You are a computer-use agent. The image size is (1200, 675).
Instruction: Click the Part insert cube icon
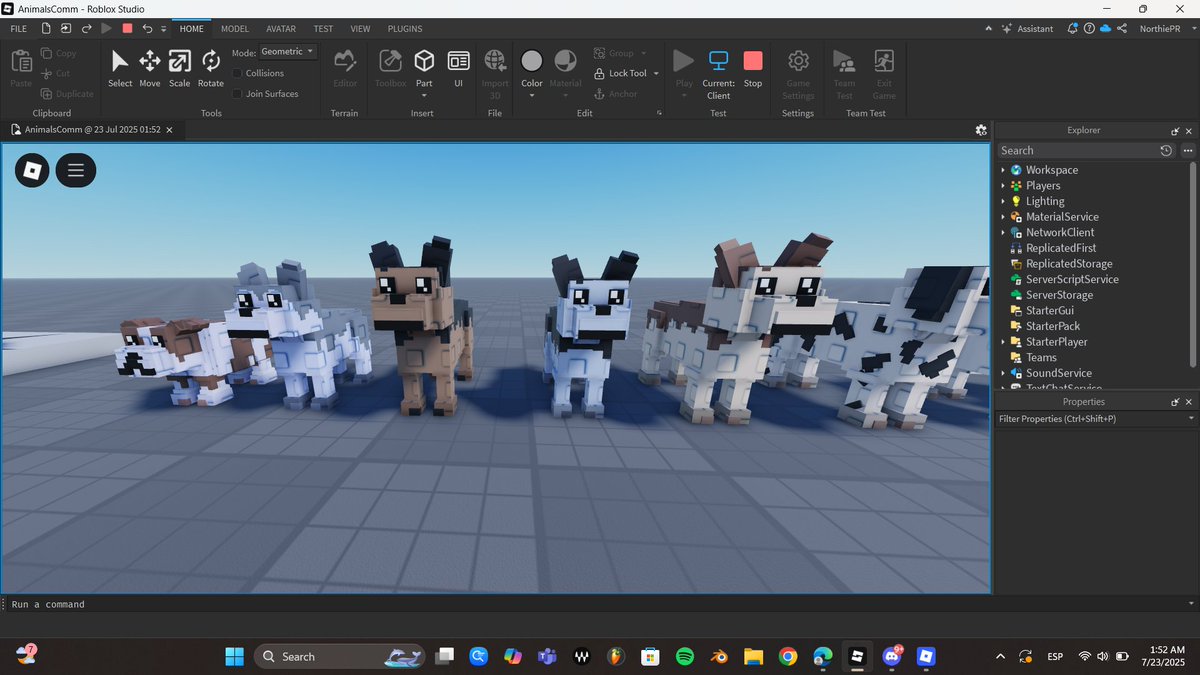tap(424, 61)
